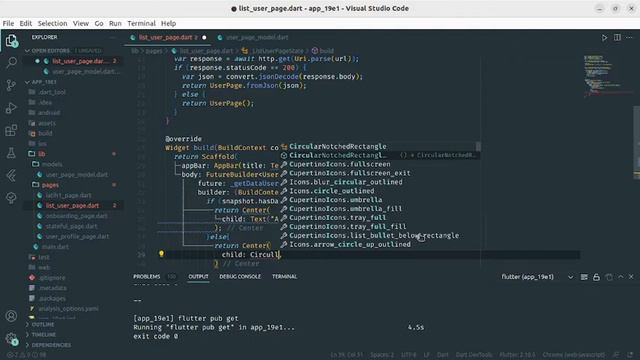
Task: Open the Selection menu
Action: (x=53, y=23)
